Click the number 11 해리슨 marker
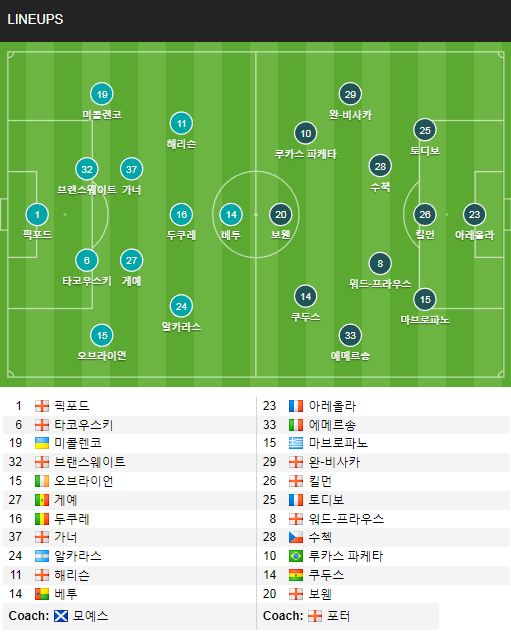This screenshot has width=511, height=633. point(181,123)
